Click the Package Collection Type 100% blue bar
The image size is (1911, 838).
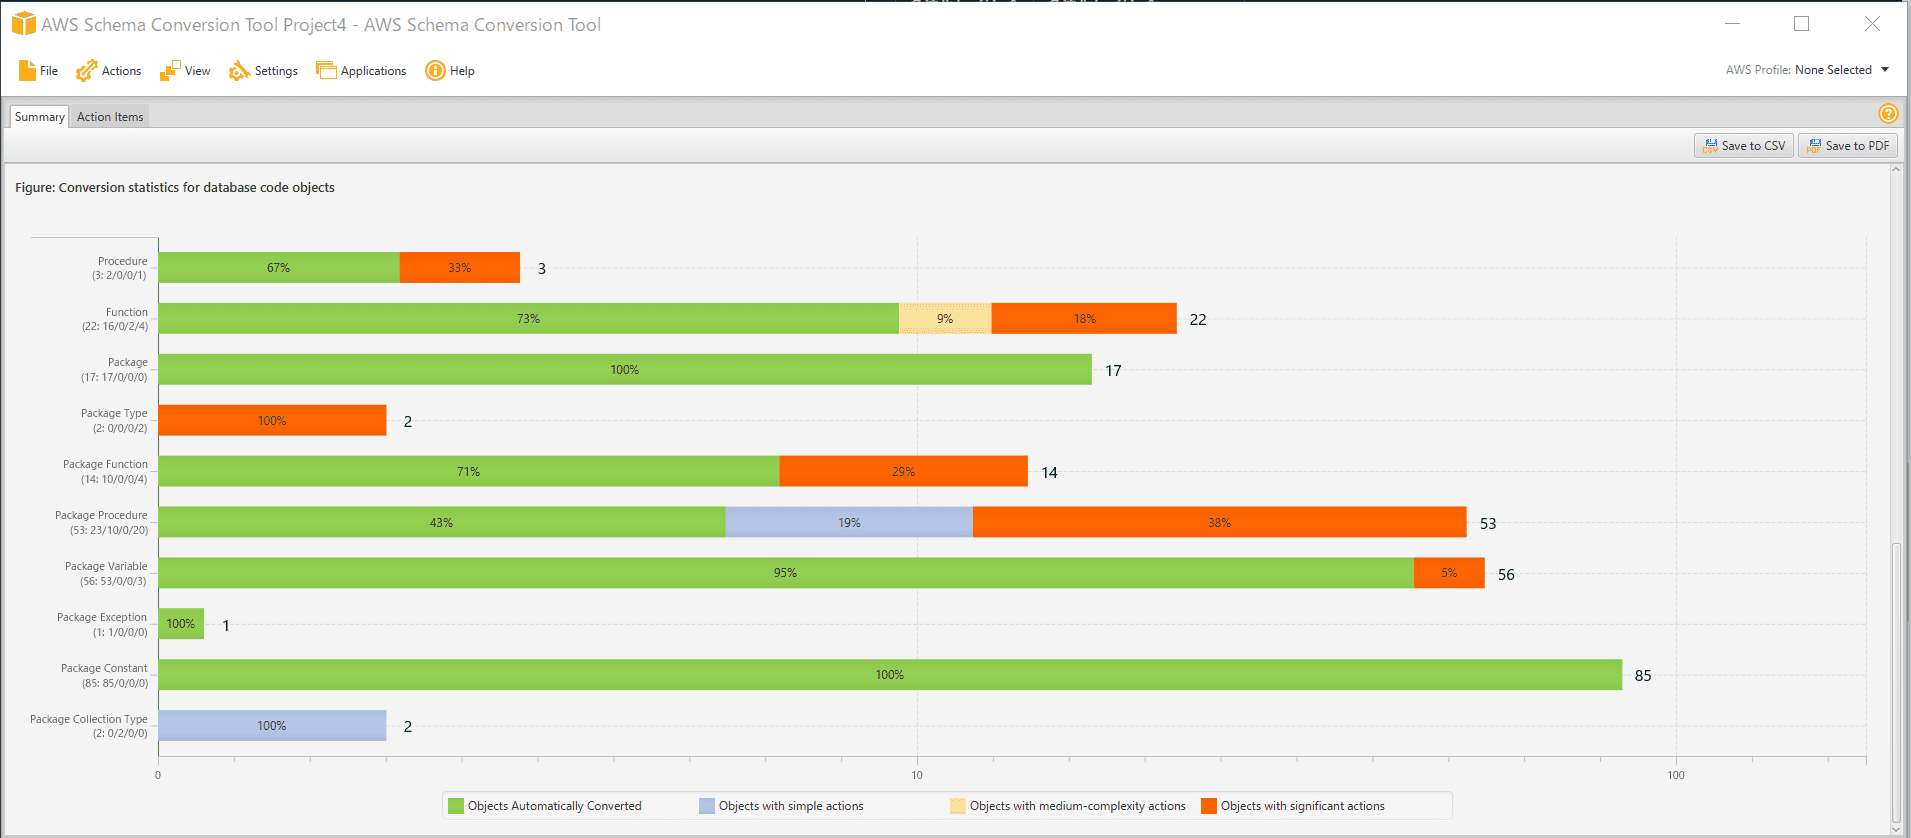click(x=272, y=726)
